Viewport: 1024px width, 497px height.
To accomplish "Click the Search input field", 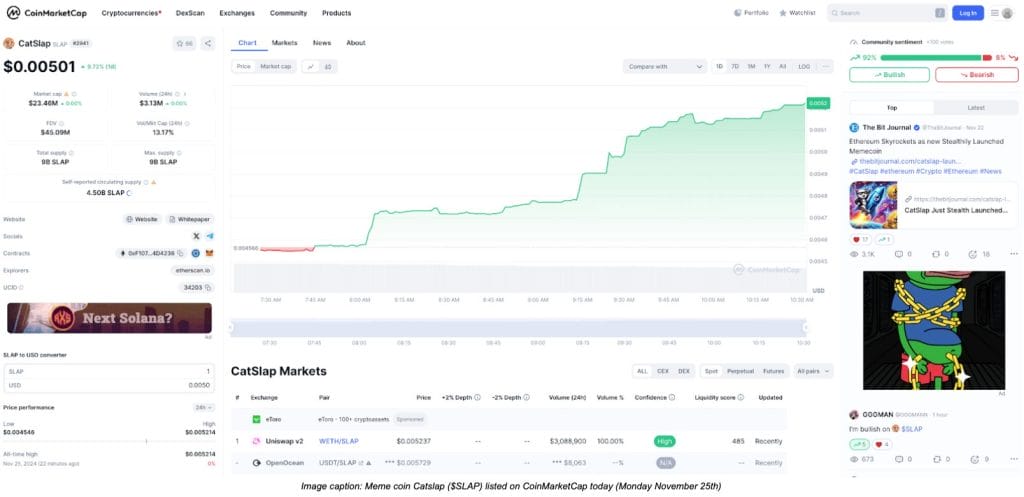I will pyautogui.click(x=886, y=13).
